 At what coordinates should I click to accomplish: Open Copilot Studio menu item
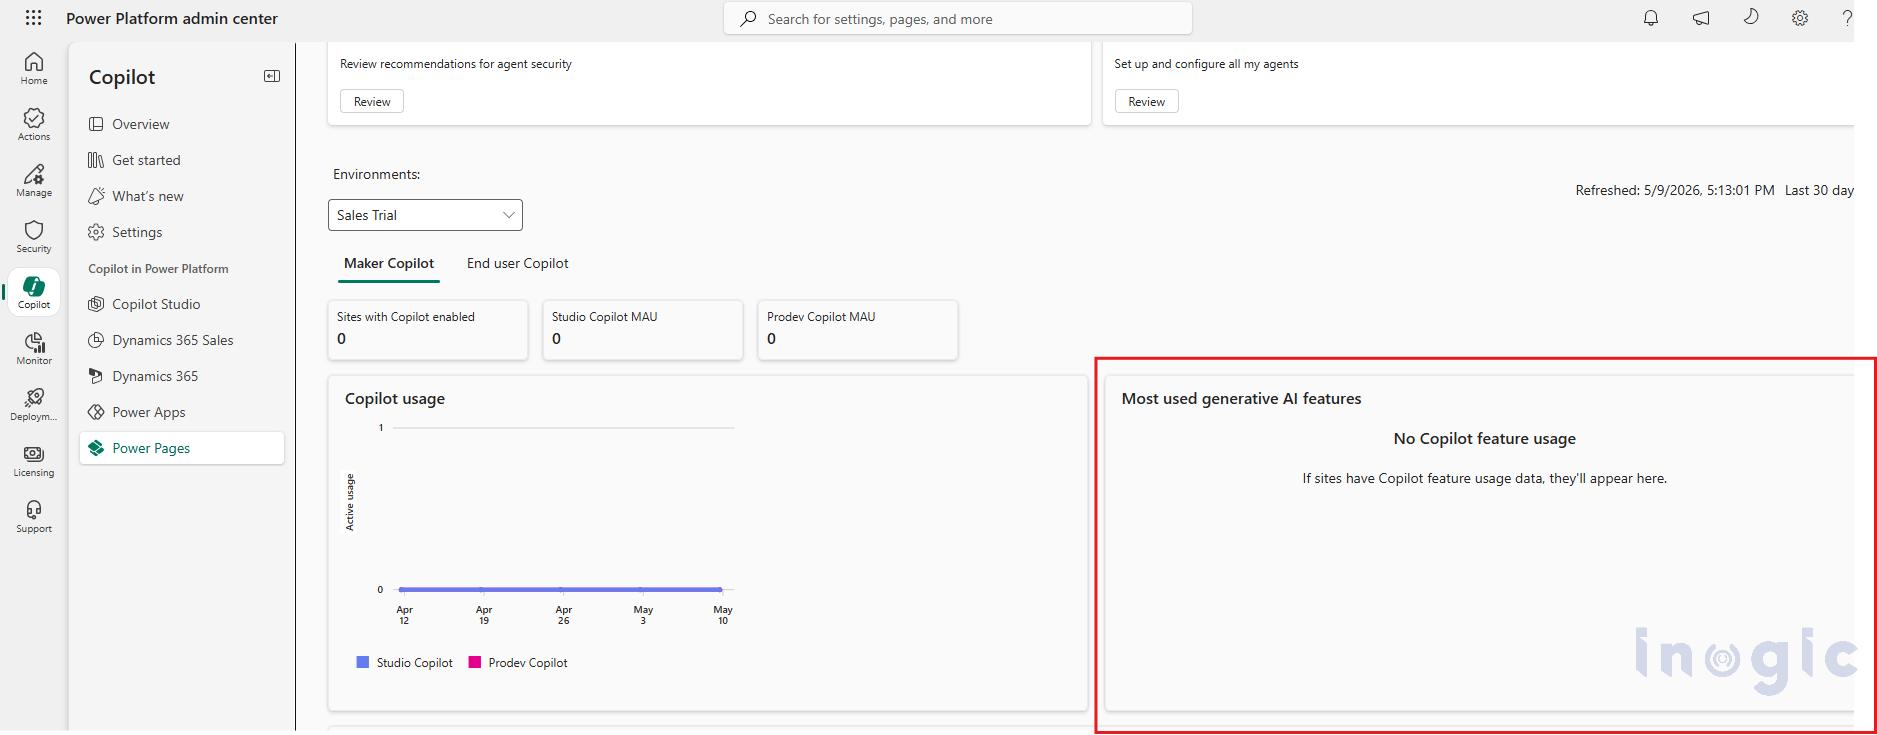pos(182,304)
